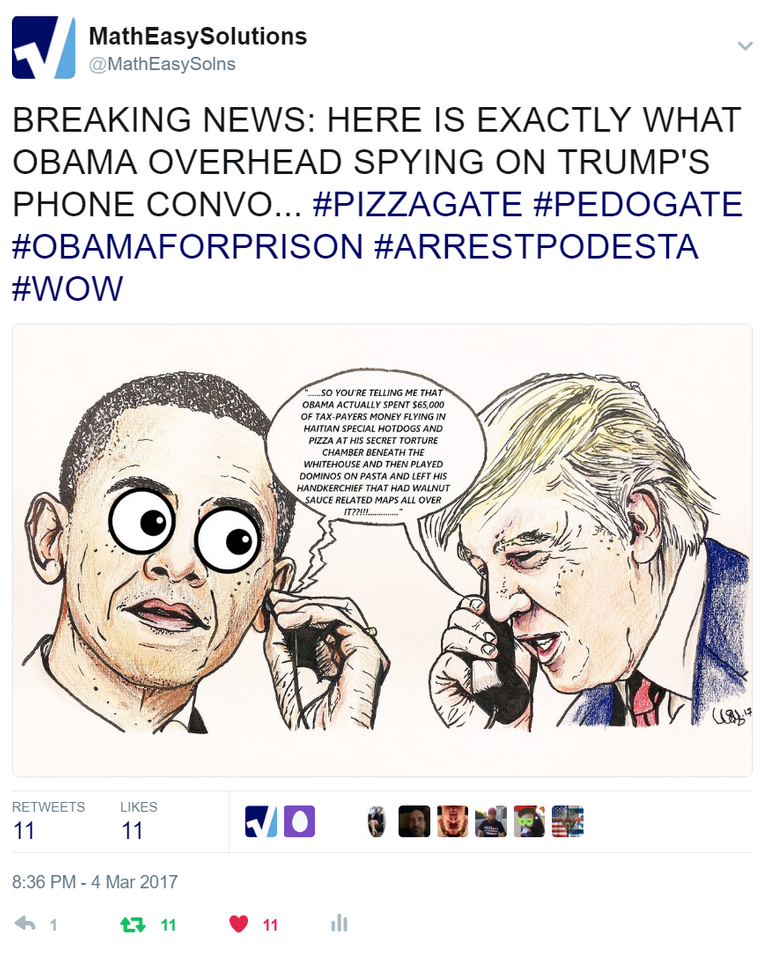
Task: Open the #ARRESTPODESTA hashtag
Action: [x=536, y=246]
